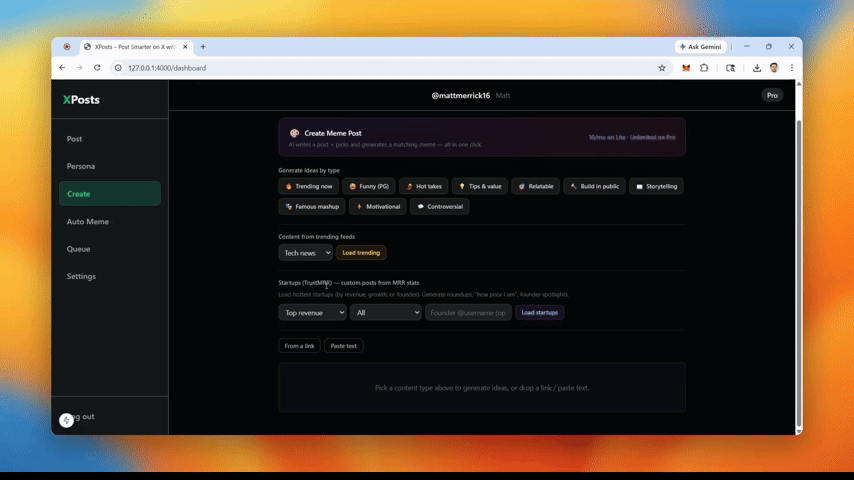Open the browser Downloads icon
This screenshot has width=854, height=480.
pyautogui.click(x=757, y=68)
